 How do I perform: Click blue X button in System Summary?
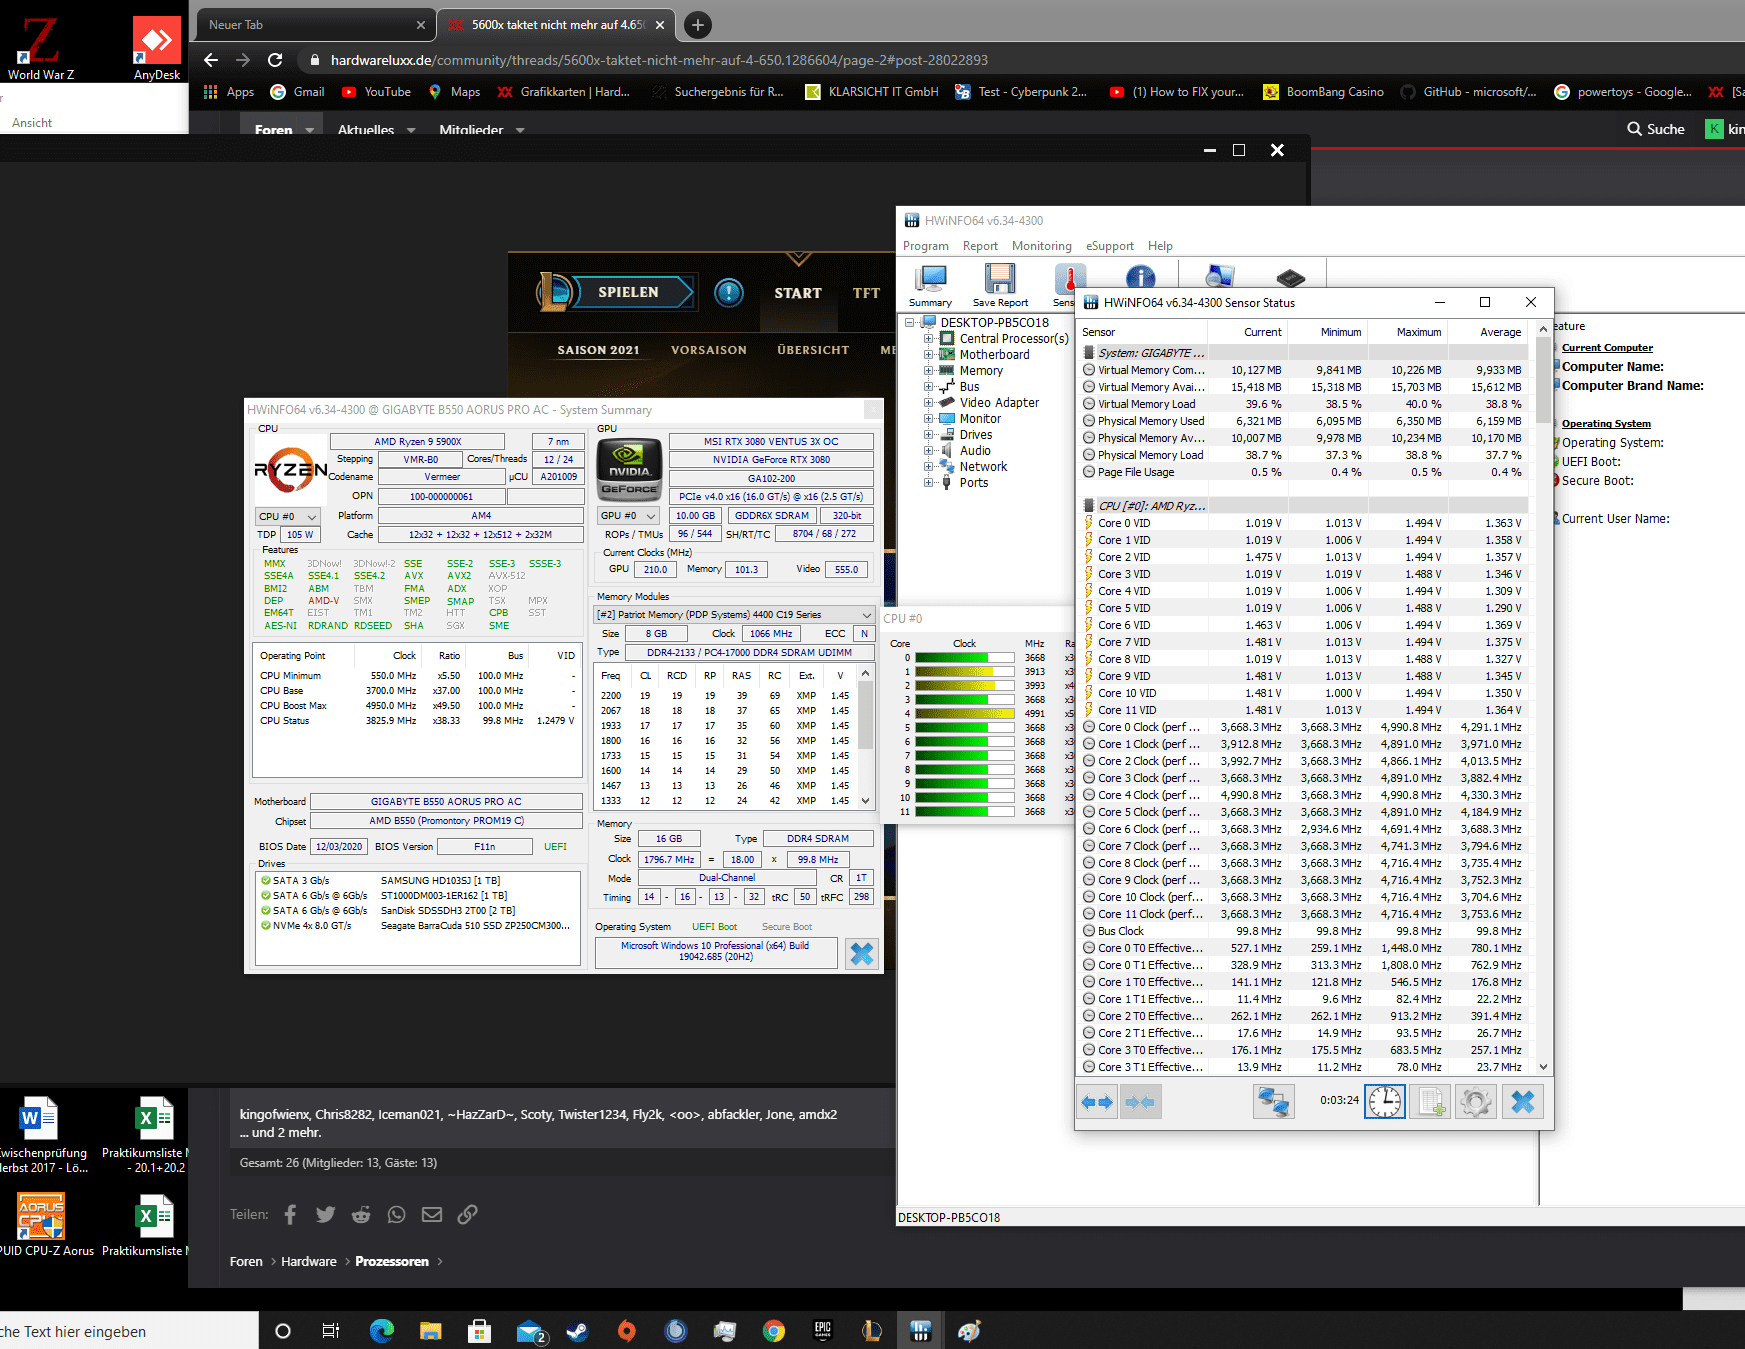(x=861, y=954)
